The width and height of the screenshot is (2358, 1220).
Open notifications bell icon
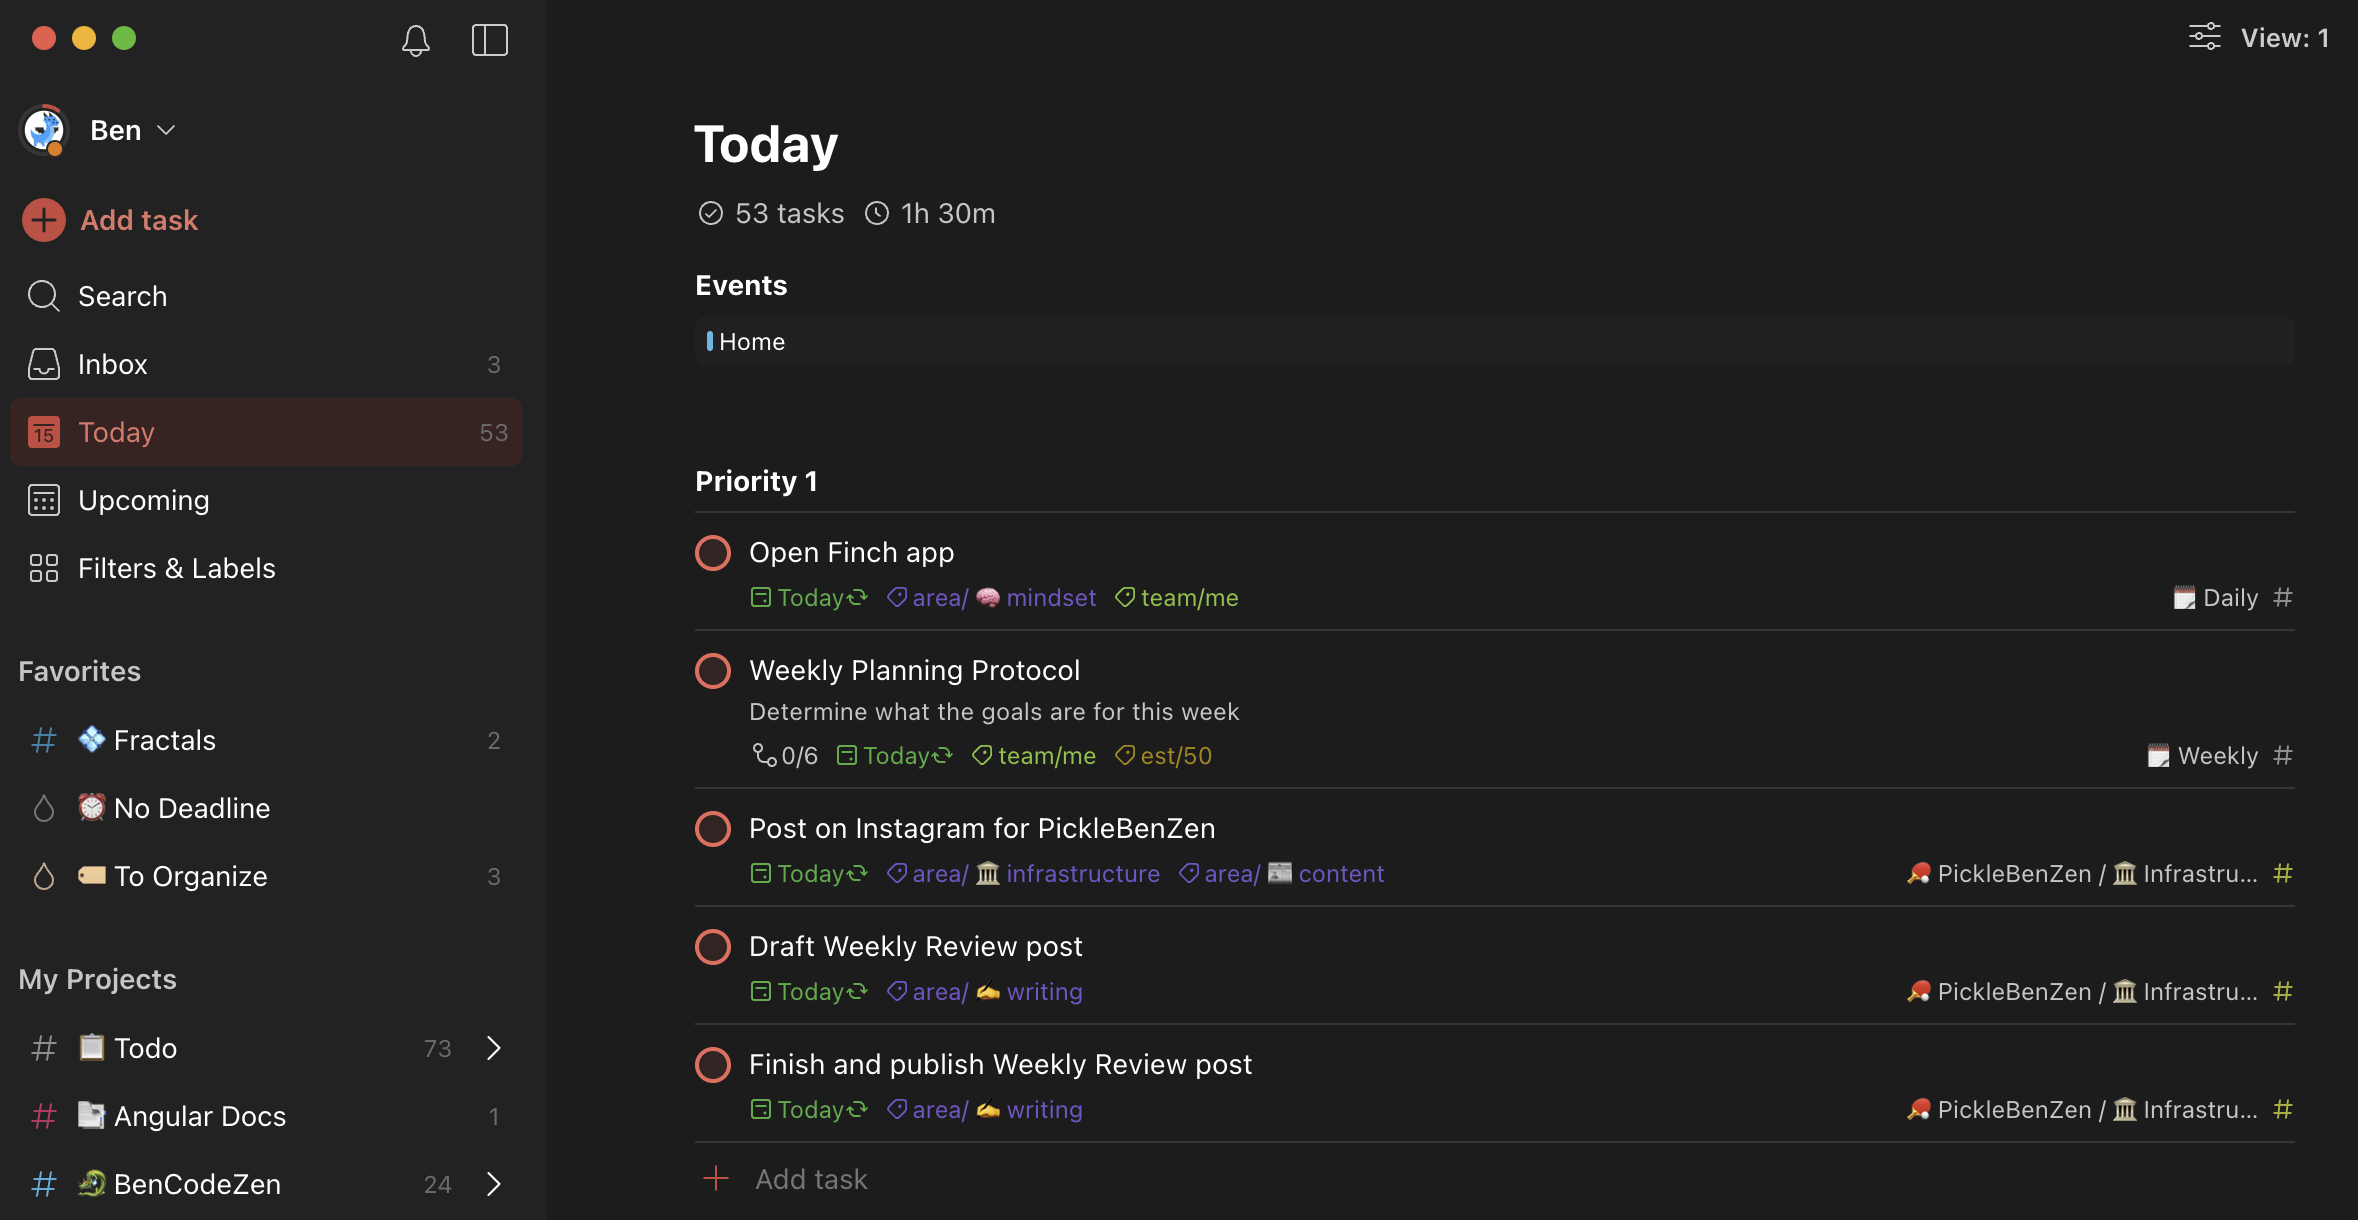click(416, 40)
